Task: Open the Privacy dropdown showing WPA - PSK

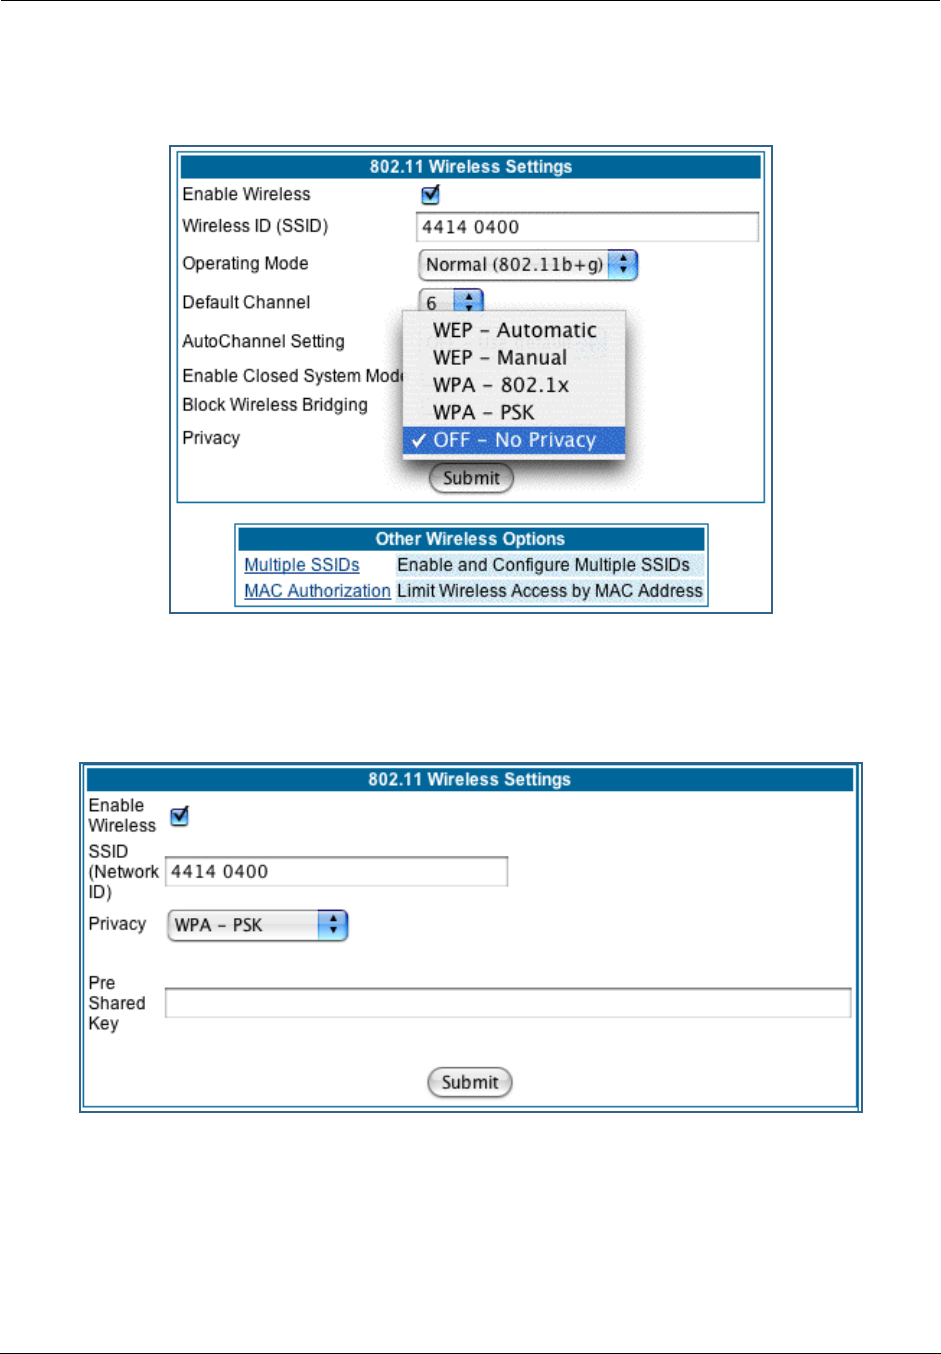Action: coord(257,925)
